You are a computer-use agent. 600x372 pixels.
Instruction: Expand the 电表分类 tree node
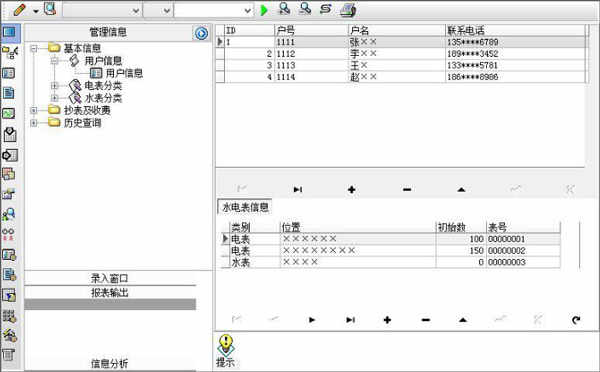pos(54,86)
